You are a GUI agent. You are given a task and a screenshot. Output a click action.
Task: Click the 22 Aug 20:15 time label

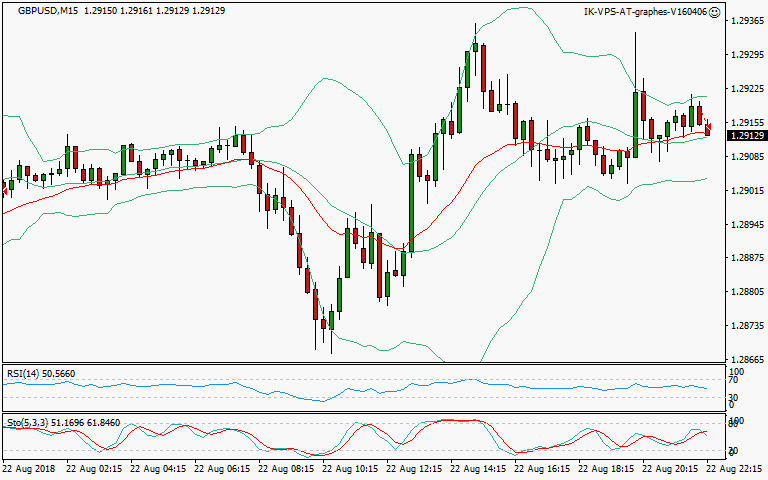tap(670, 469)
